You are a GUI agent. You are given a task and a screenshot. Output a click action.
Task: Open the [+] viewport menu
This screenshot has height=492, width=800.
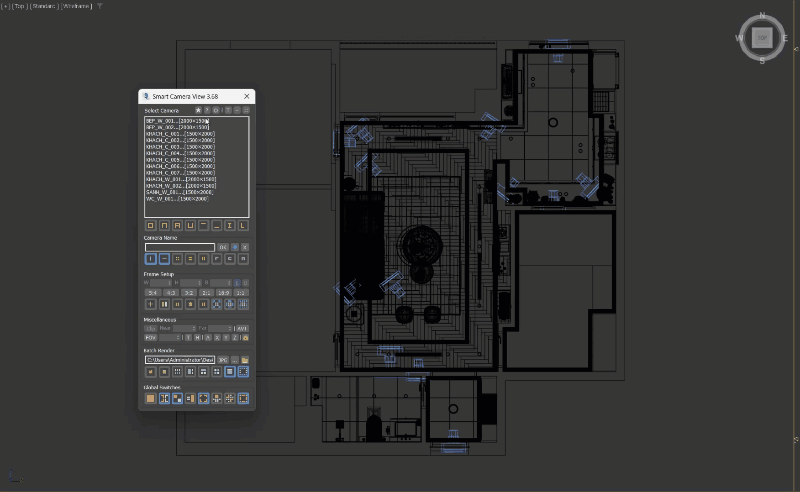pyautogui.click(x=5, y=6)
